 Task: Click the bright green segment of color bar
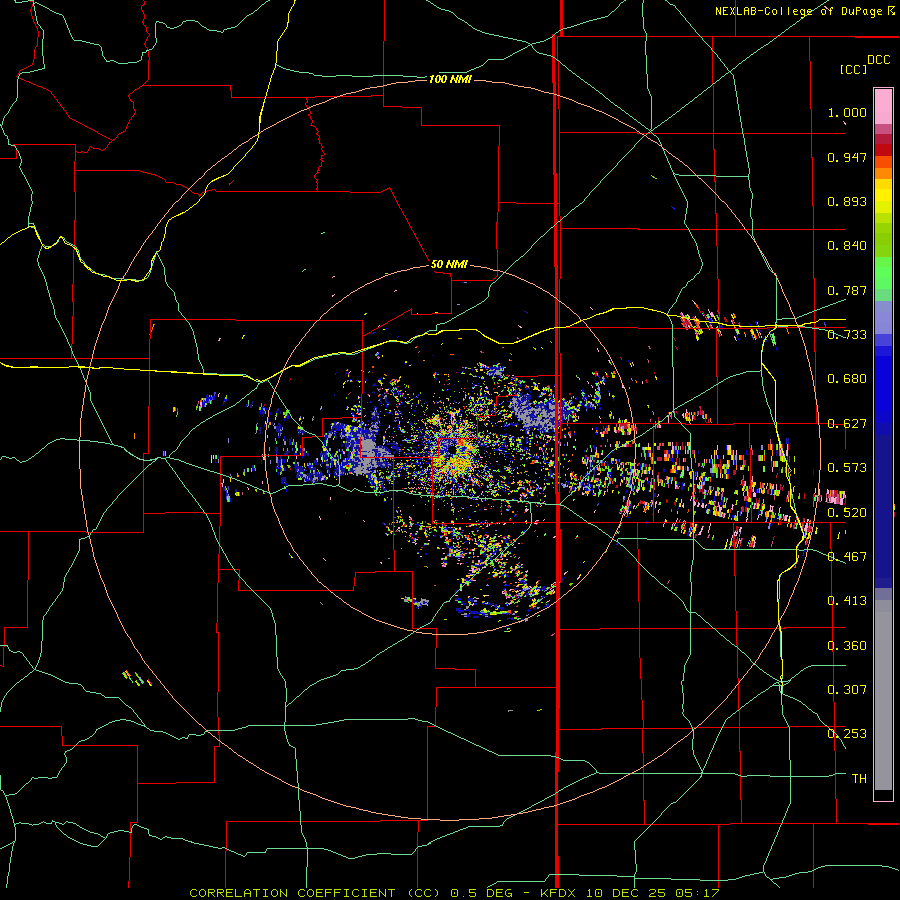click(x=883, y=273)
